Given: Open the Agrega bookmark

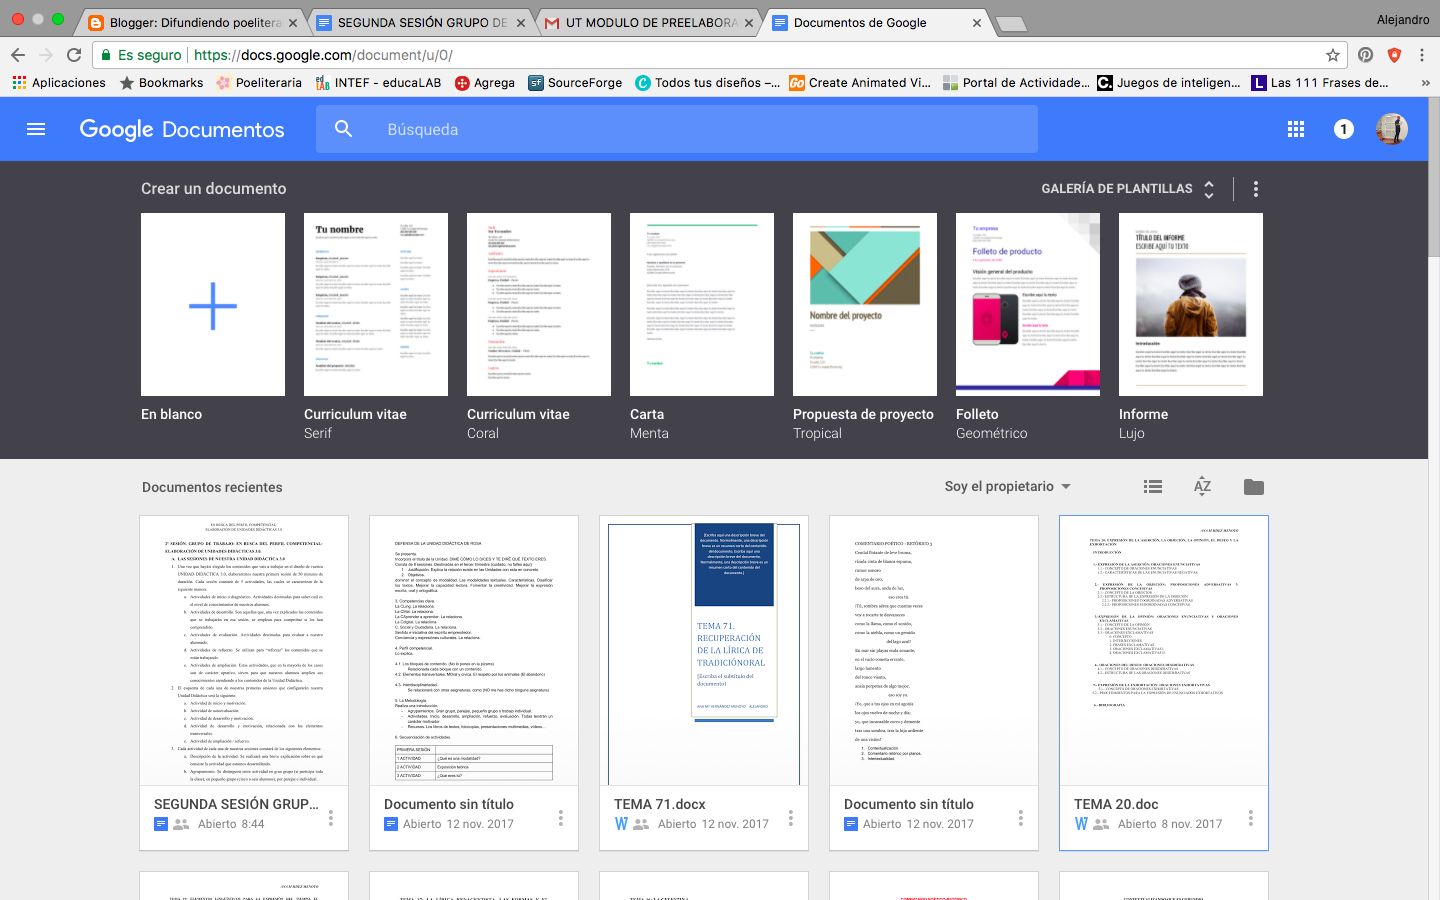Looking at the screenshot, I should pyautogui.click(x=485, y=83).
